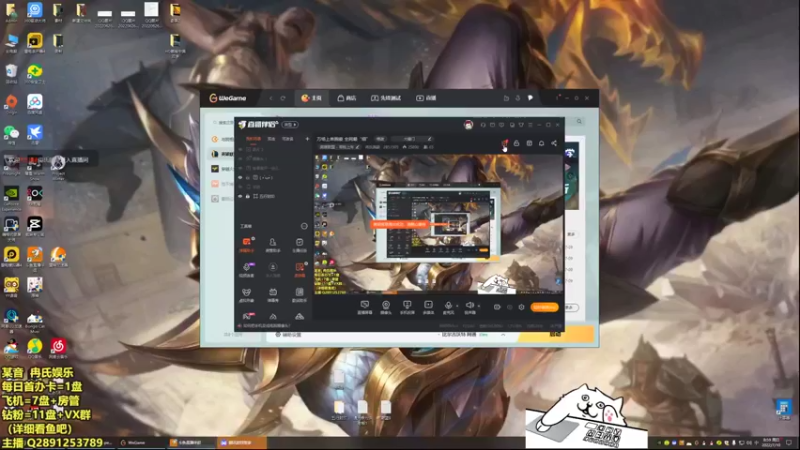Open bear-face virtual tool in toolbox
800x450 pixels.
click(247, 294)
